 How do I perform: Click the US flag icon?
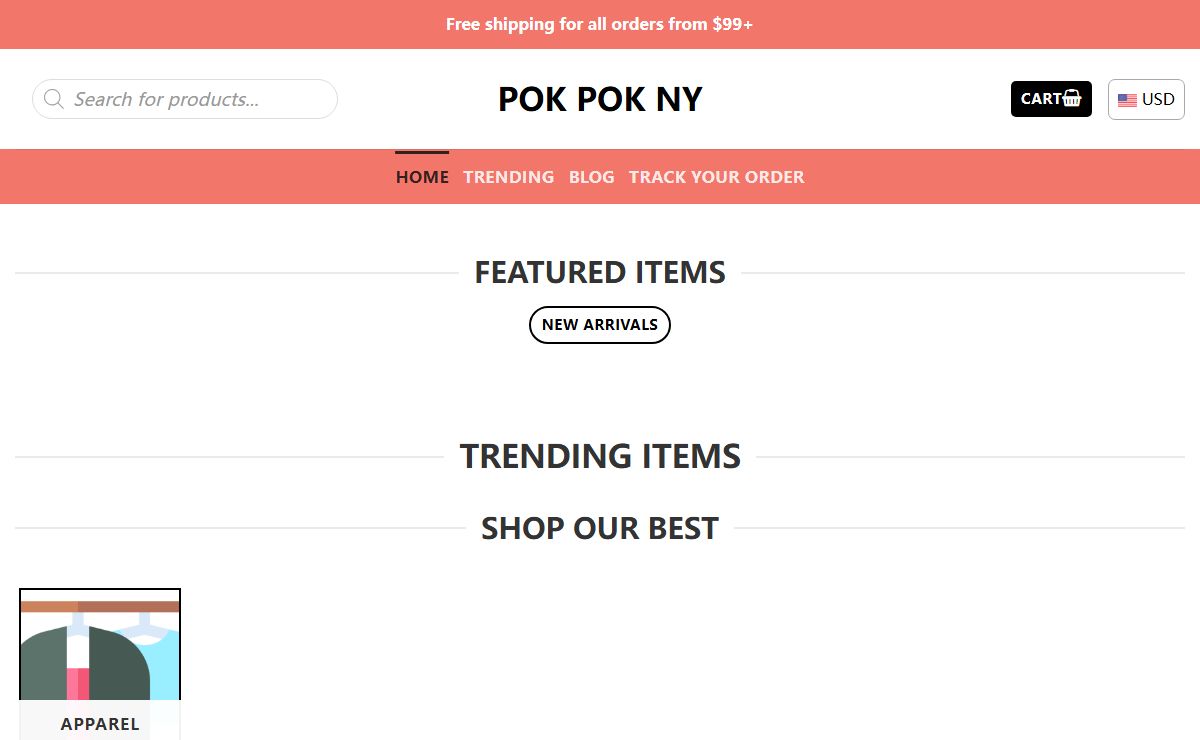pos(1127,100)
